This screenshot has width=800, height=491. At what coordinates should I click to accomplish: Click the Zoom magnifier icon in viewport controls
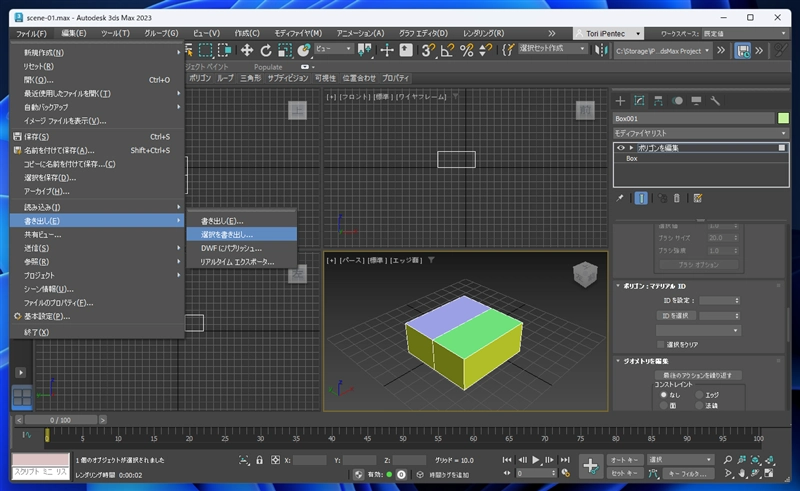[x=728, y=460]
